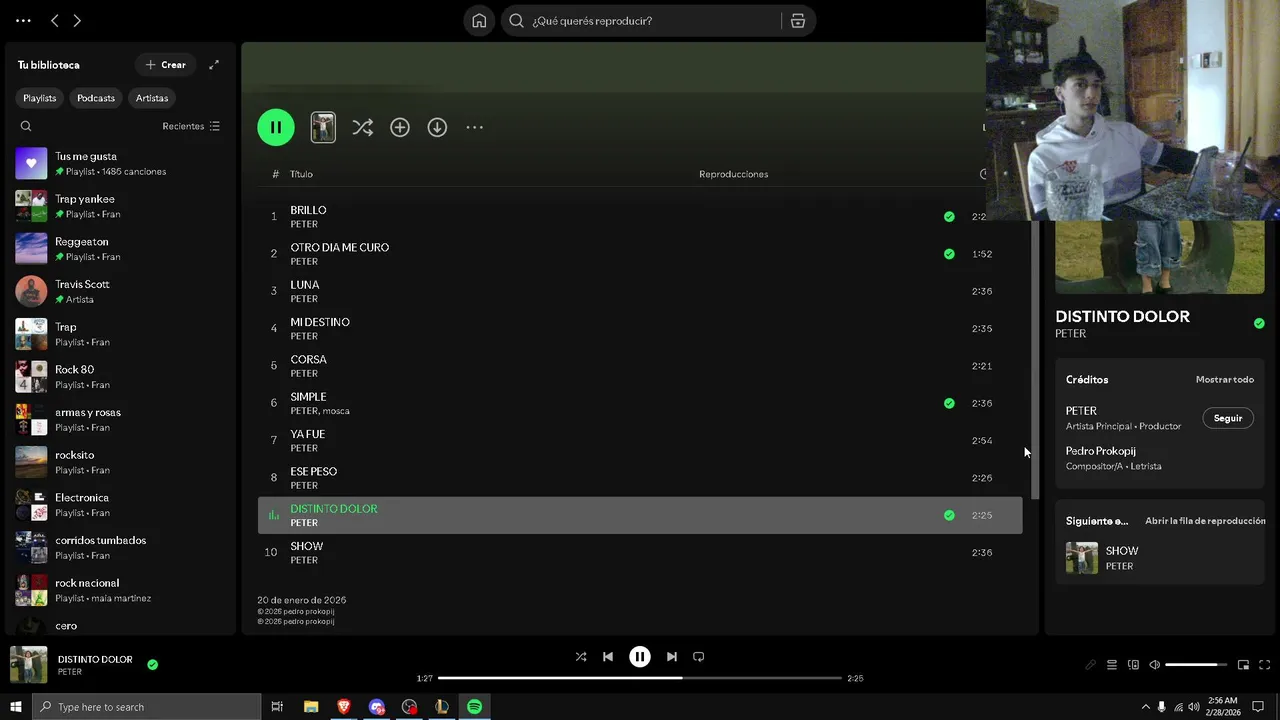Play track LUNA
Viewport: 1280px width, 720px height.
coord(640,291)
